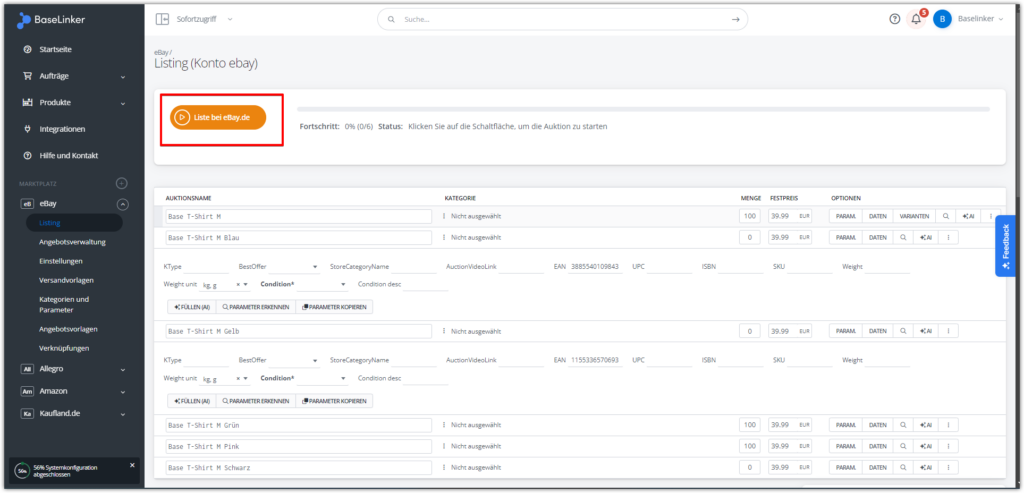This screenshot has width=1024, height=493.
Task: Click magnifier icon in Base T-Shirt M Blau row
Action: [902, 237]
